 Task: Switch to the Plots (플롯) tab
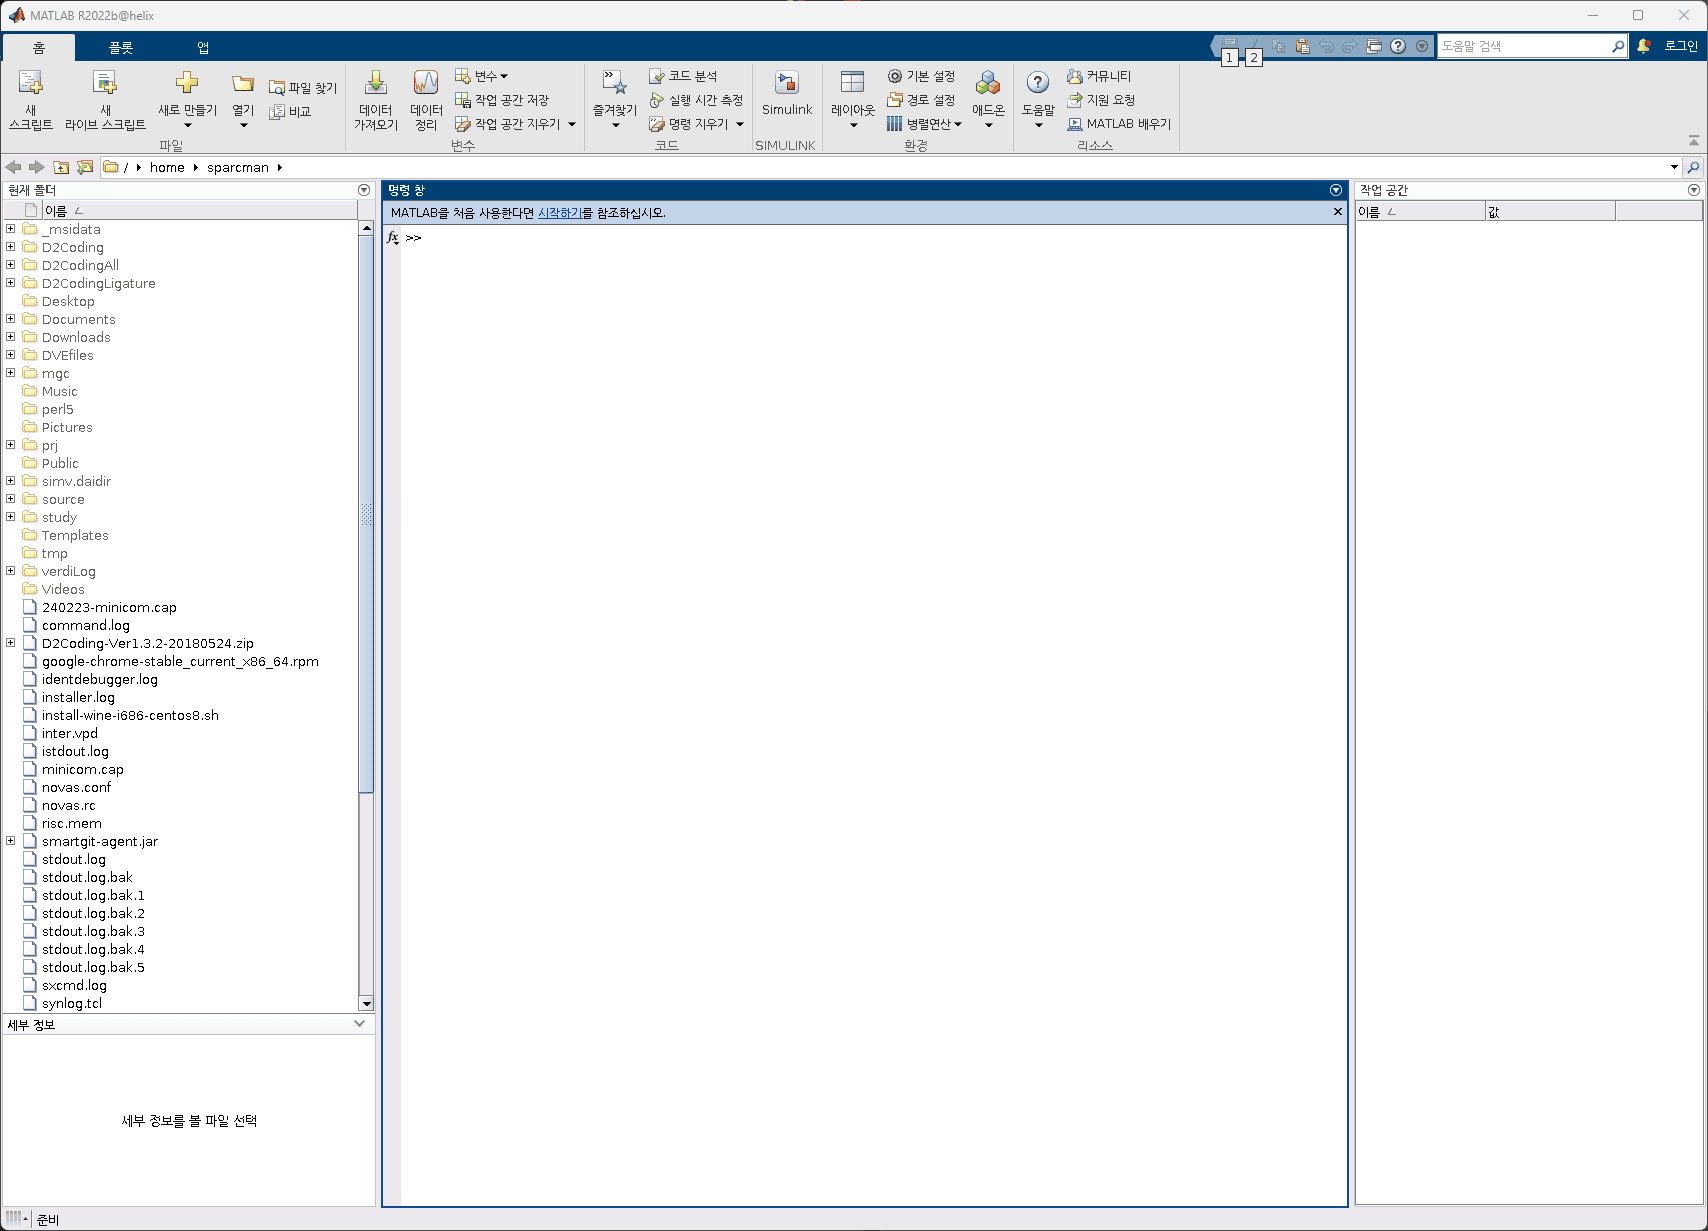tap(121, 48)
